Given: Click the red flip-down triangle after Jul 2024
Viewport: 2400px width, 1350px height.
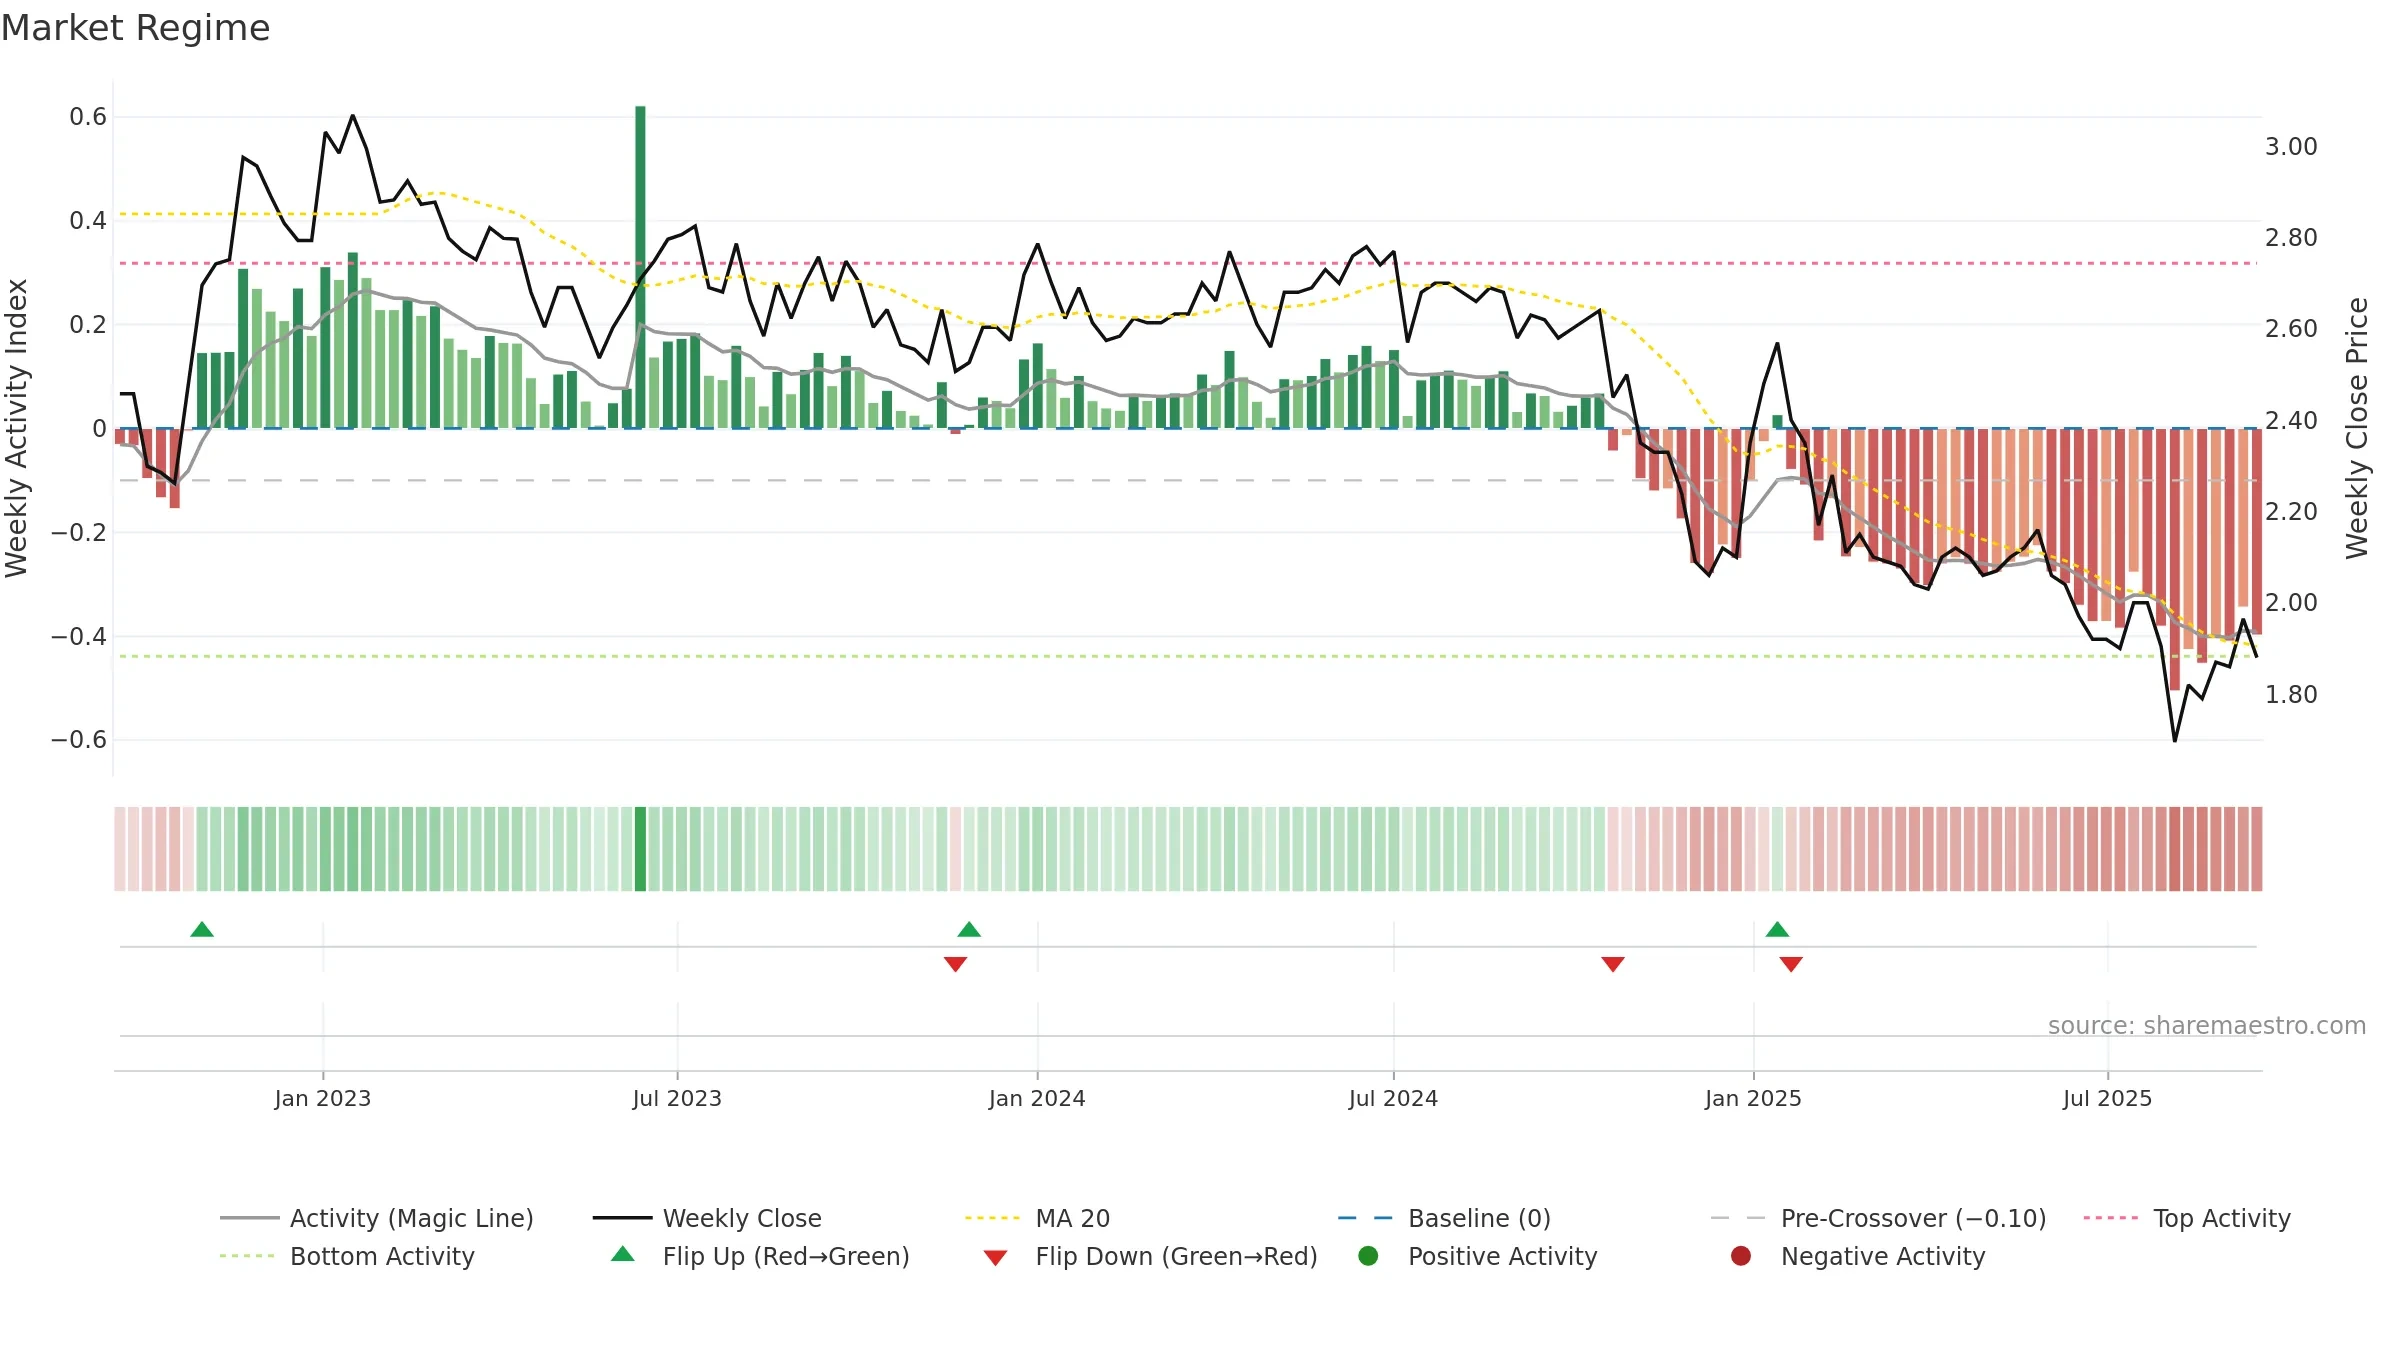Looking at the screenshot, I should click(1613, 964).
